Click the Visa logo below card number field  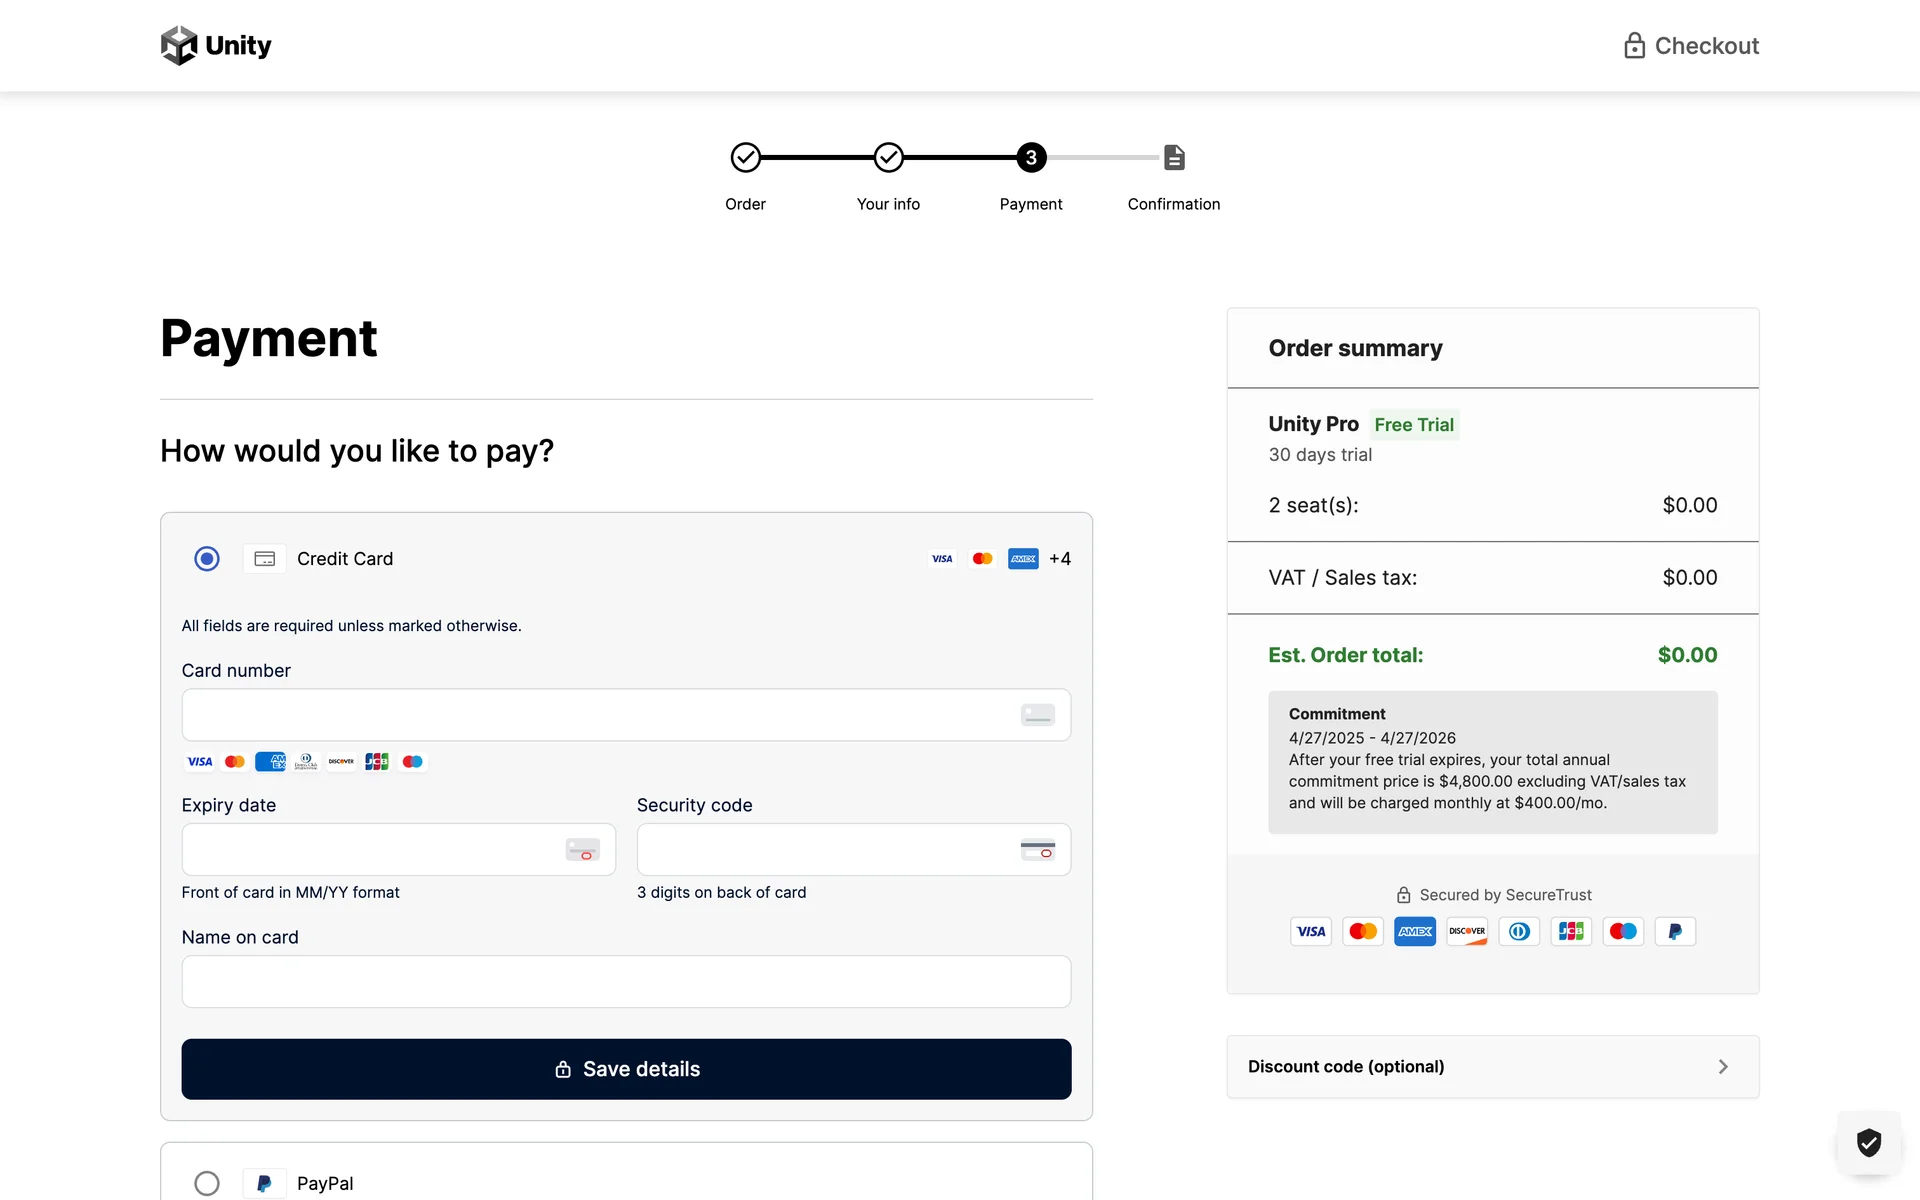coord(200,762)
